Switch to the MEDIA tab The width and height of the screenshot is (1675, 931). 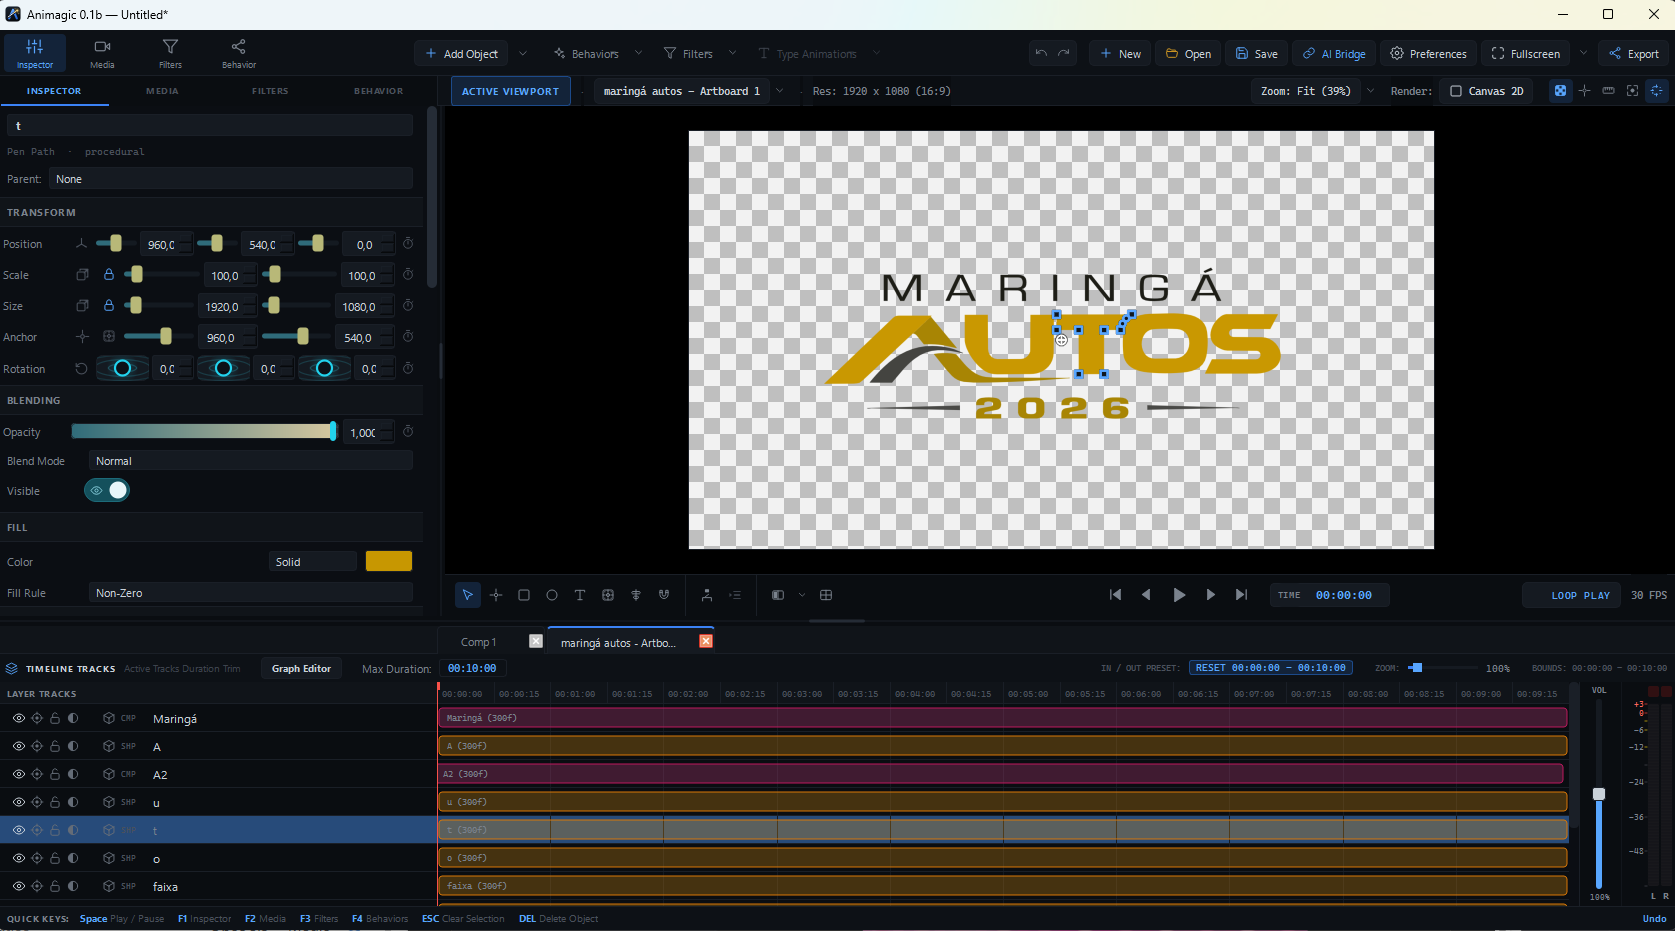coord(162,91)
